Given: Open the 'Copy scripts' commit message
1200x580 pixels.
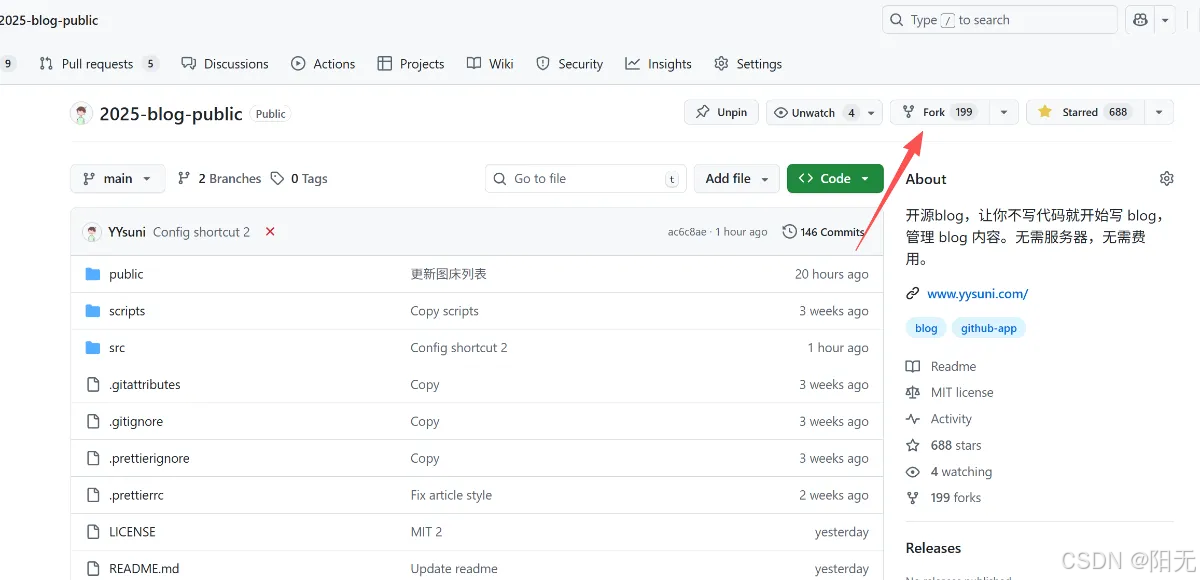Looking at the screenshot, I should 444,311.
